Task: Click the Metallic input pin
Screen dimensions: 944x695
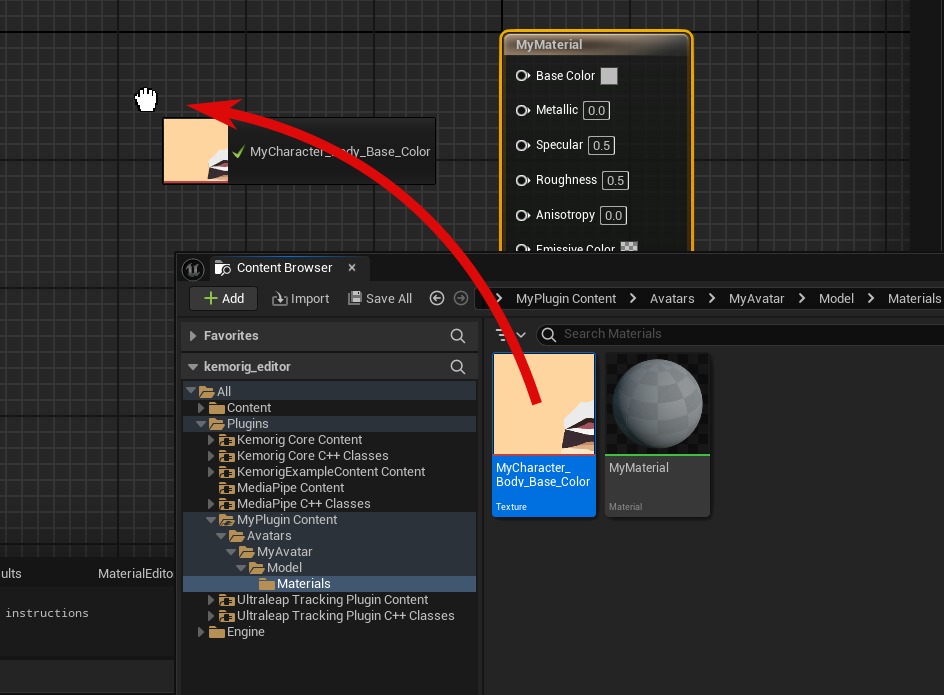Action: pyautogui.click(x=523, y=110)
